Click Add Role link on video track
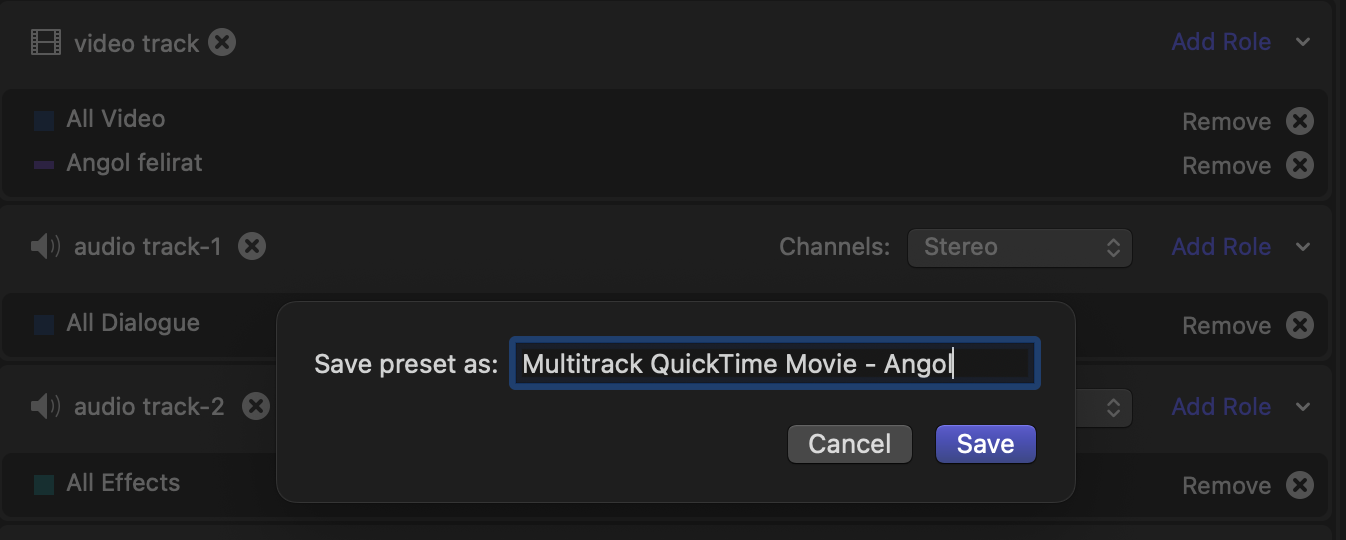1346x540 pixels. pyautogui.click(x=1221, y=42)
